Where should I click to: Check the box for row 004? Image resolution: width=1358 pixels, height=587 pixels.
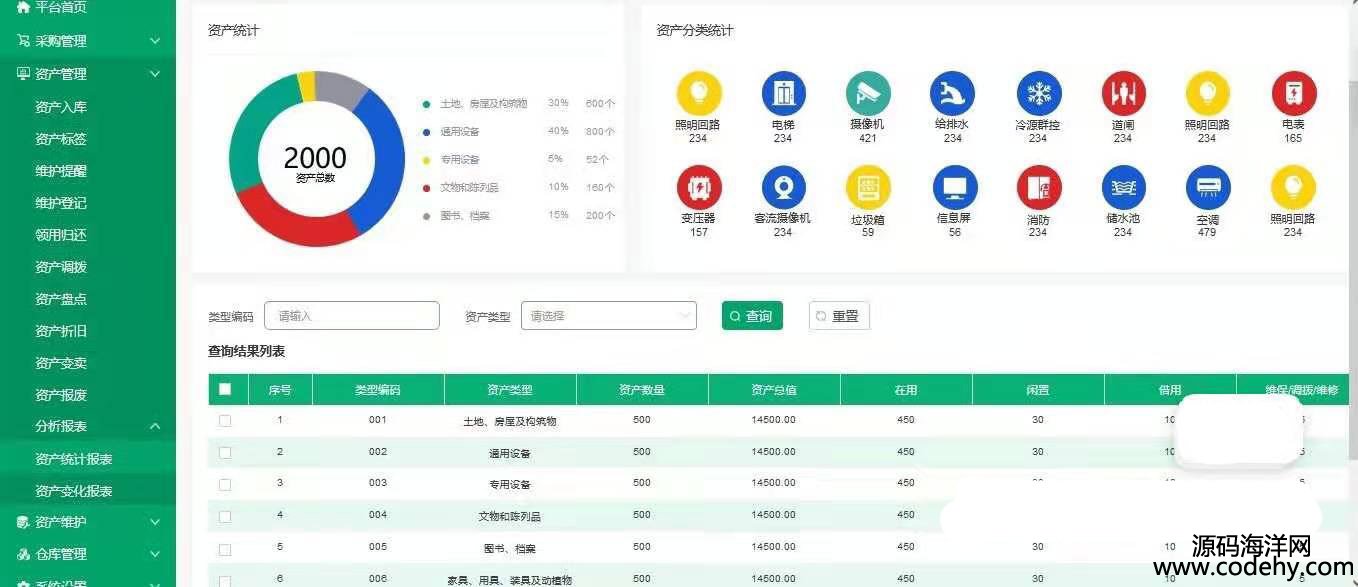coord(225,516)
